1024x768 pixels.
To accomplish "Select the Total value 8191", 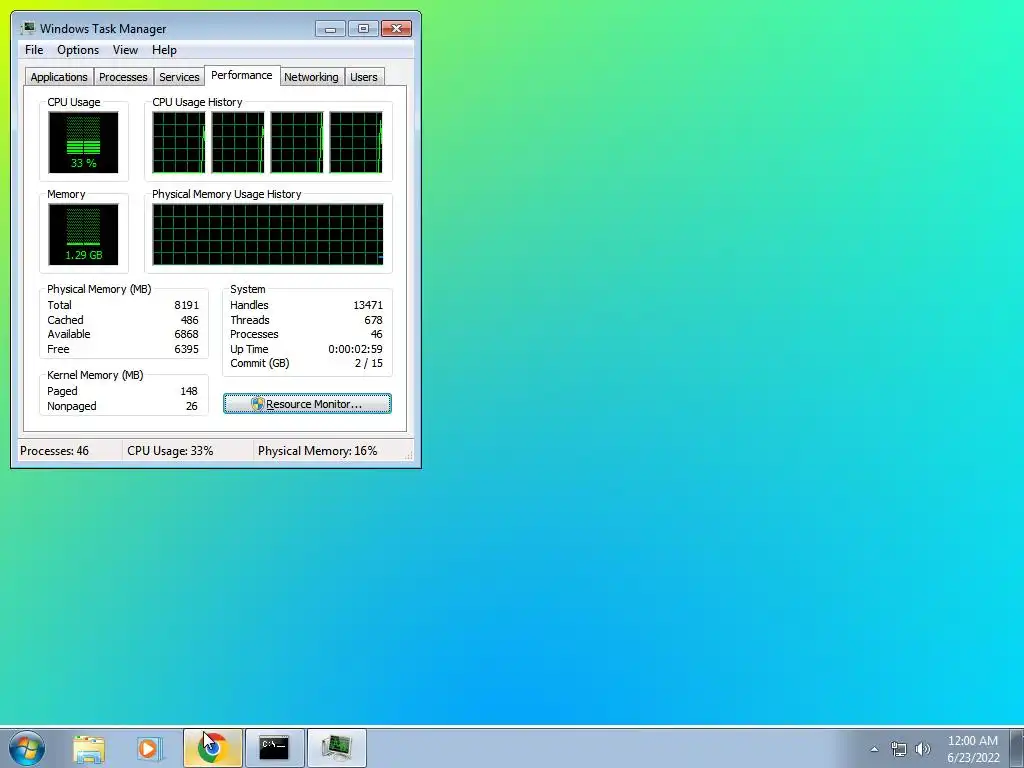I will tap(186, 305).
